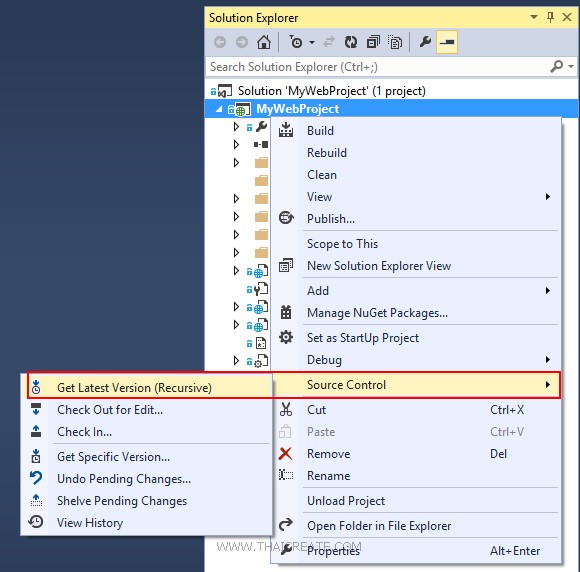Choose Rename from context menu
Viewport: 580px width, 572px height.
pos(328,476)
